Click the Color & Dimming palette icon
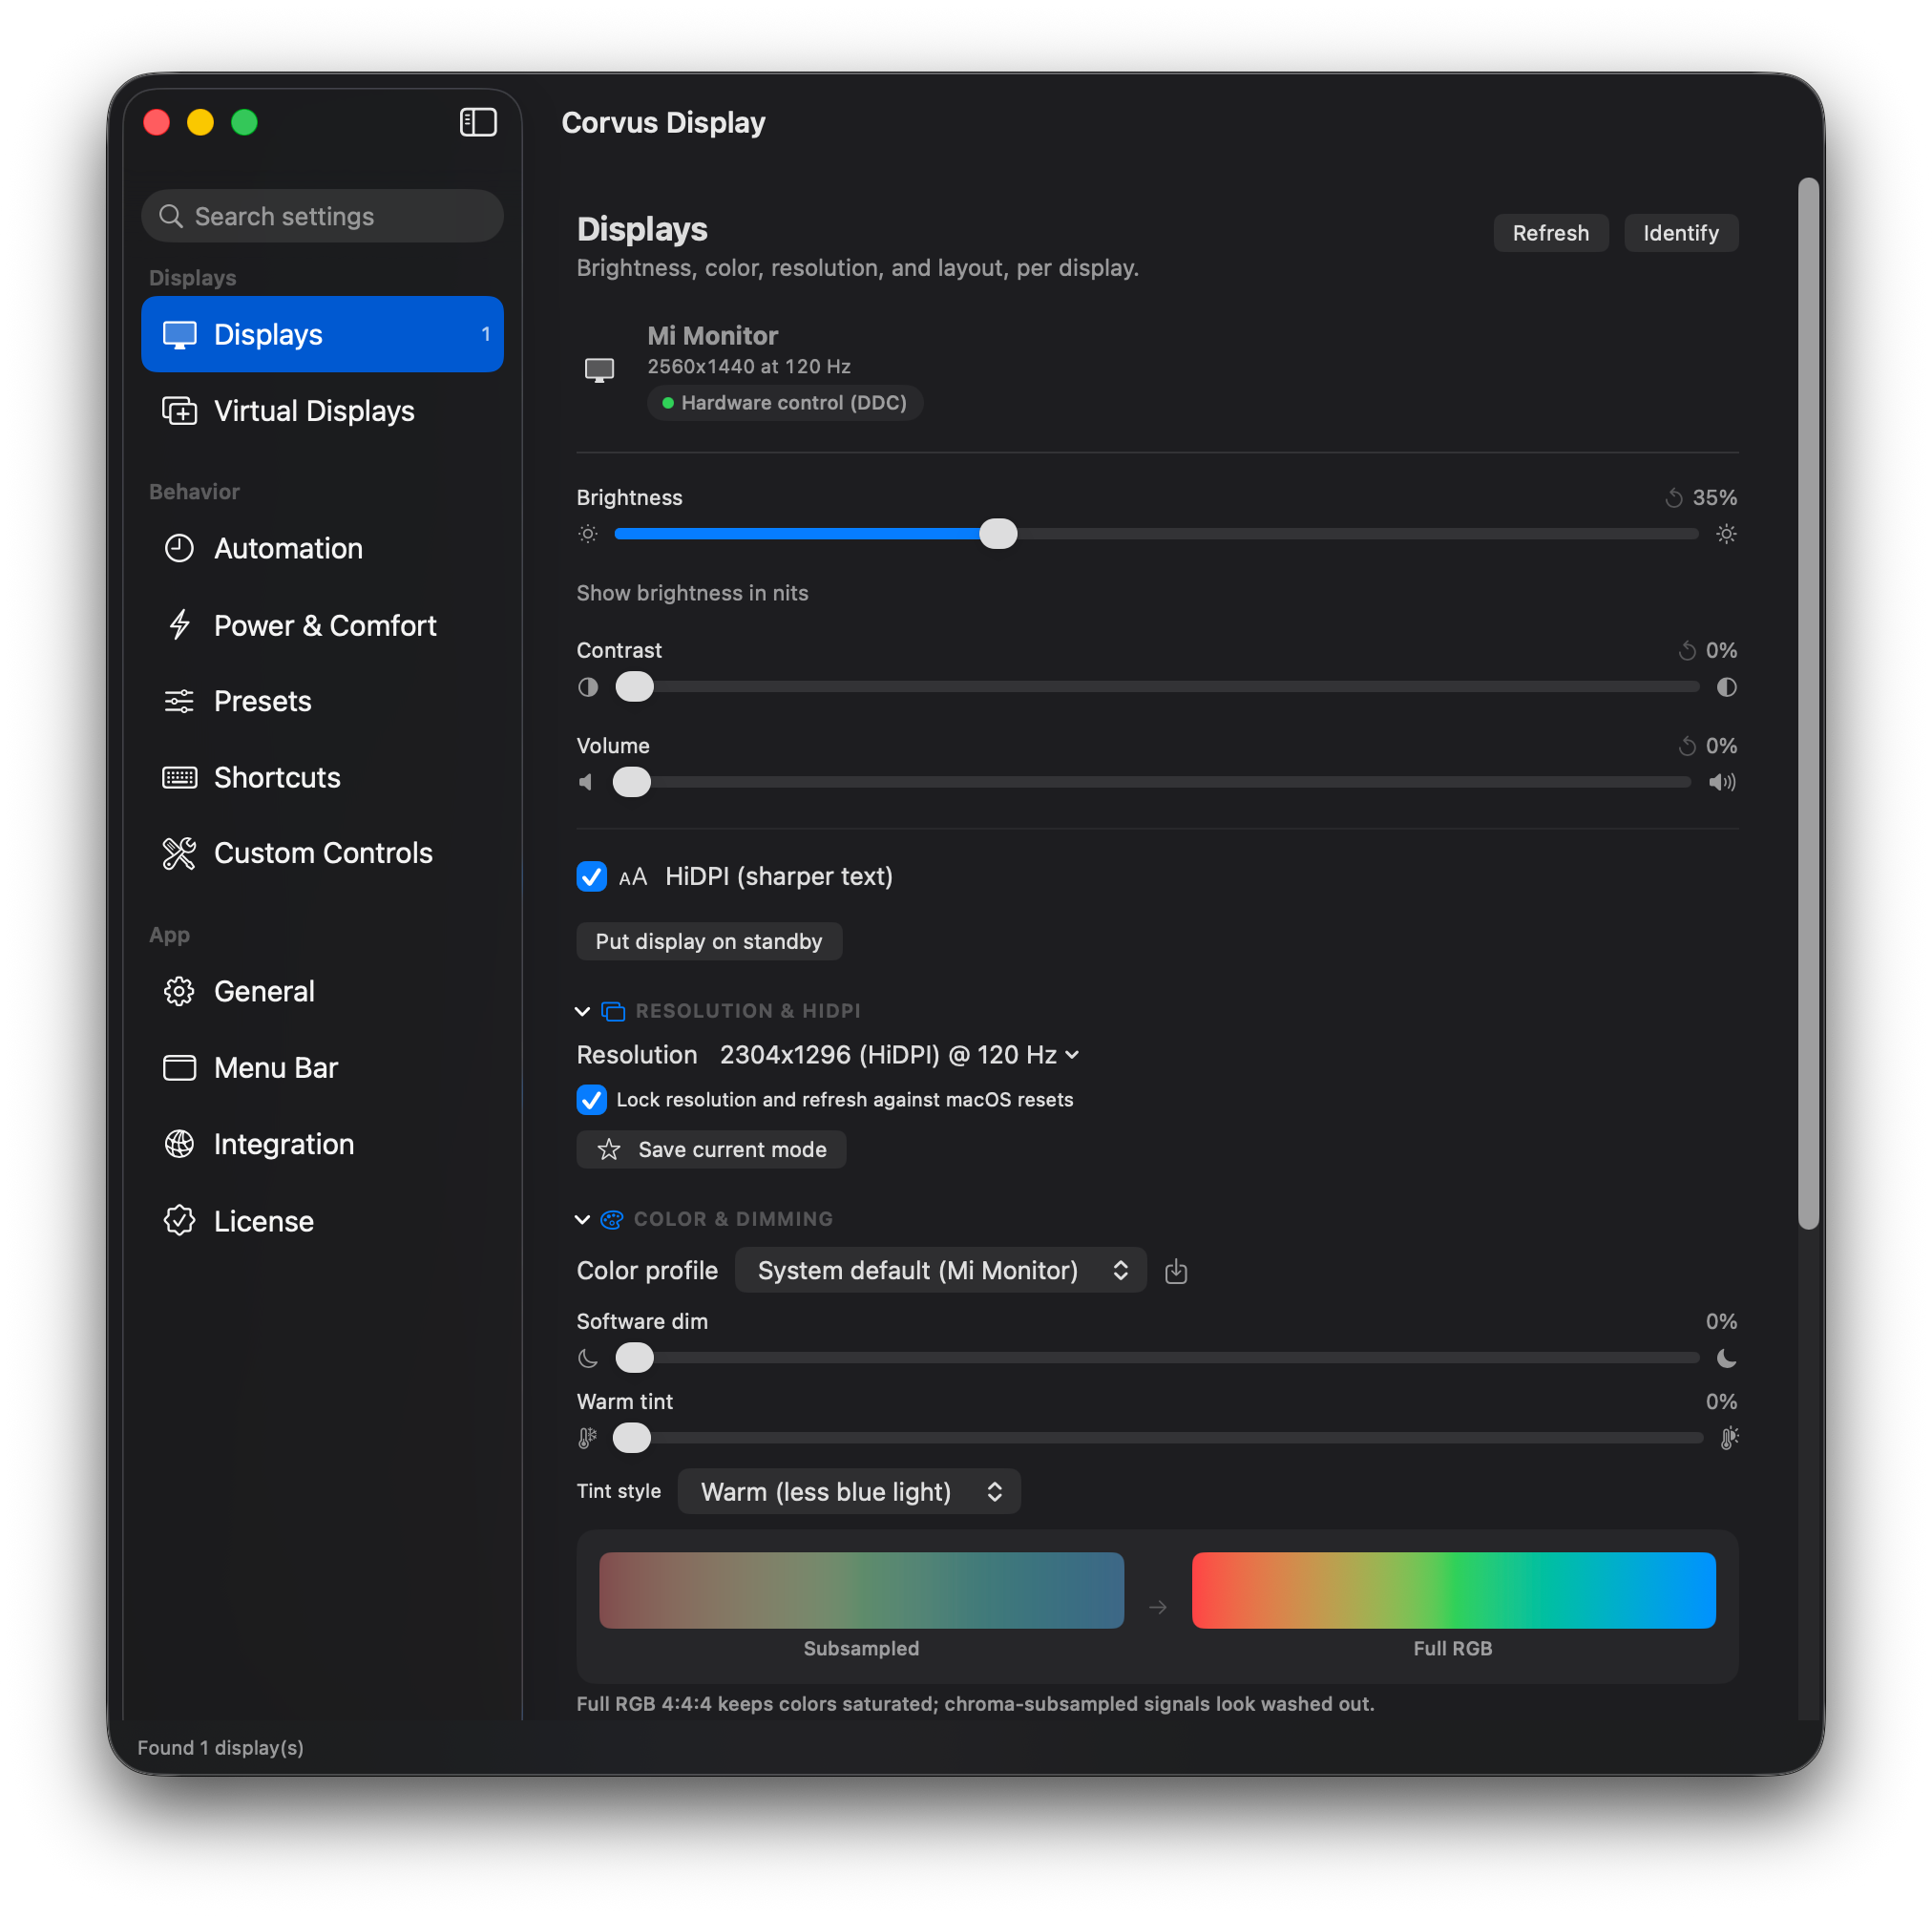 pyautogui.click(x=612, y=1220)
